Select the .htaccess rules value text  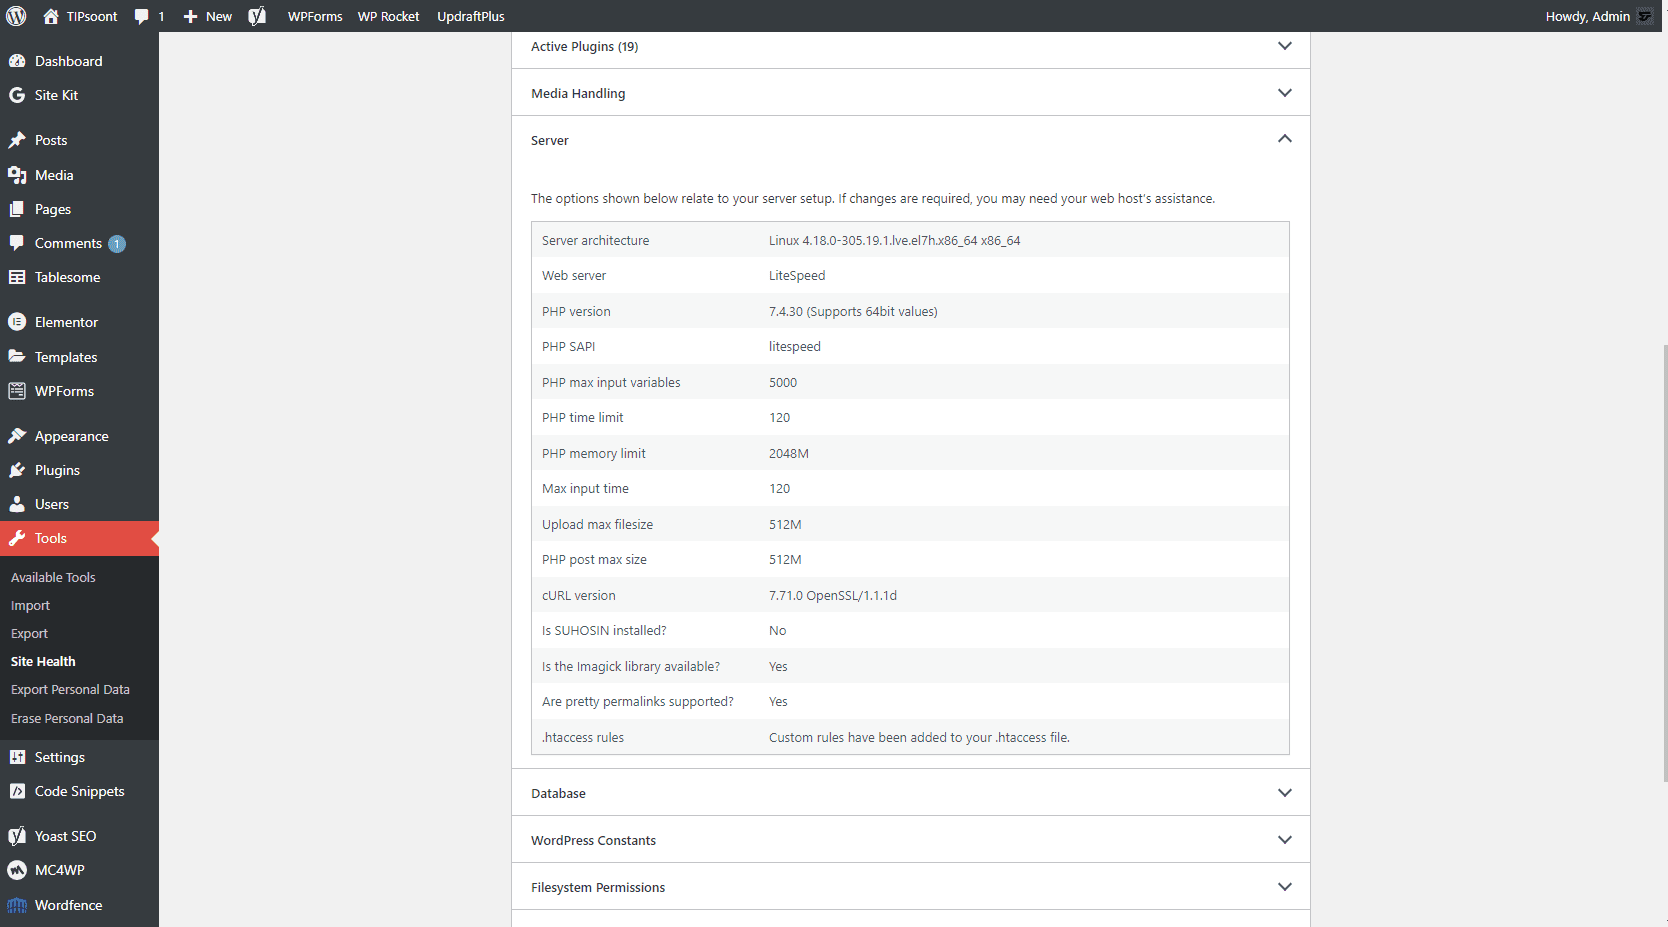(919, 737)
